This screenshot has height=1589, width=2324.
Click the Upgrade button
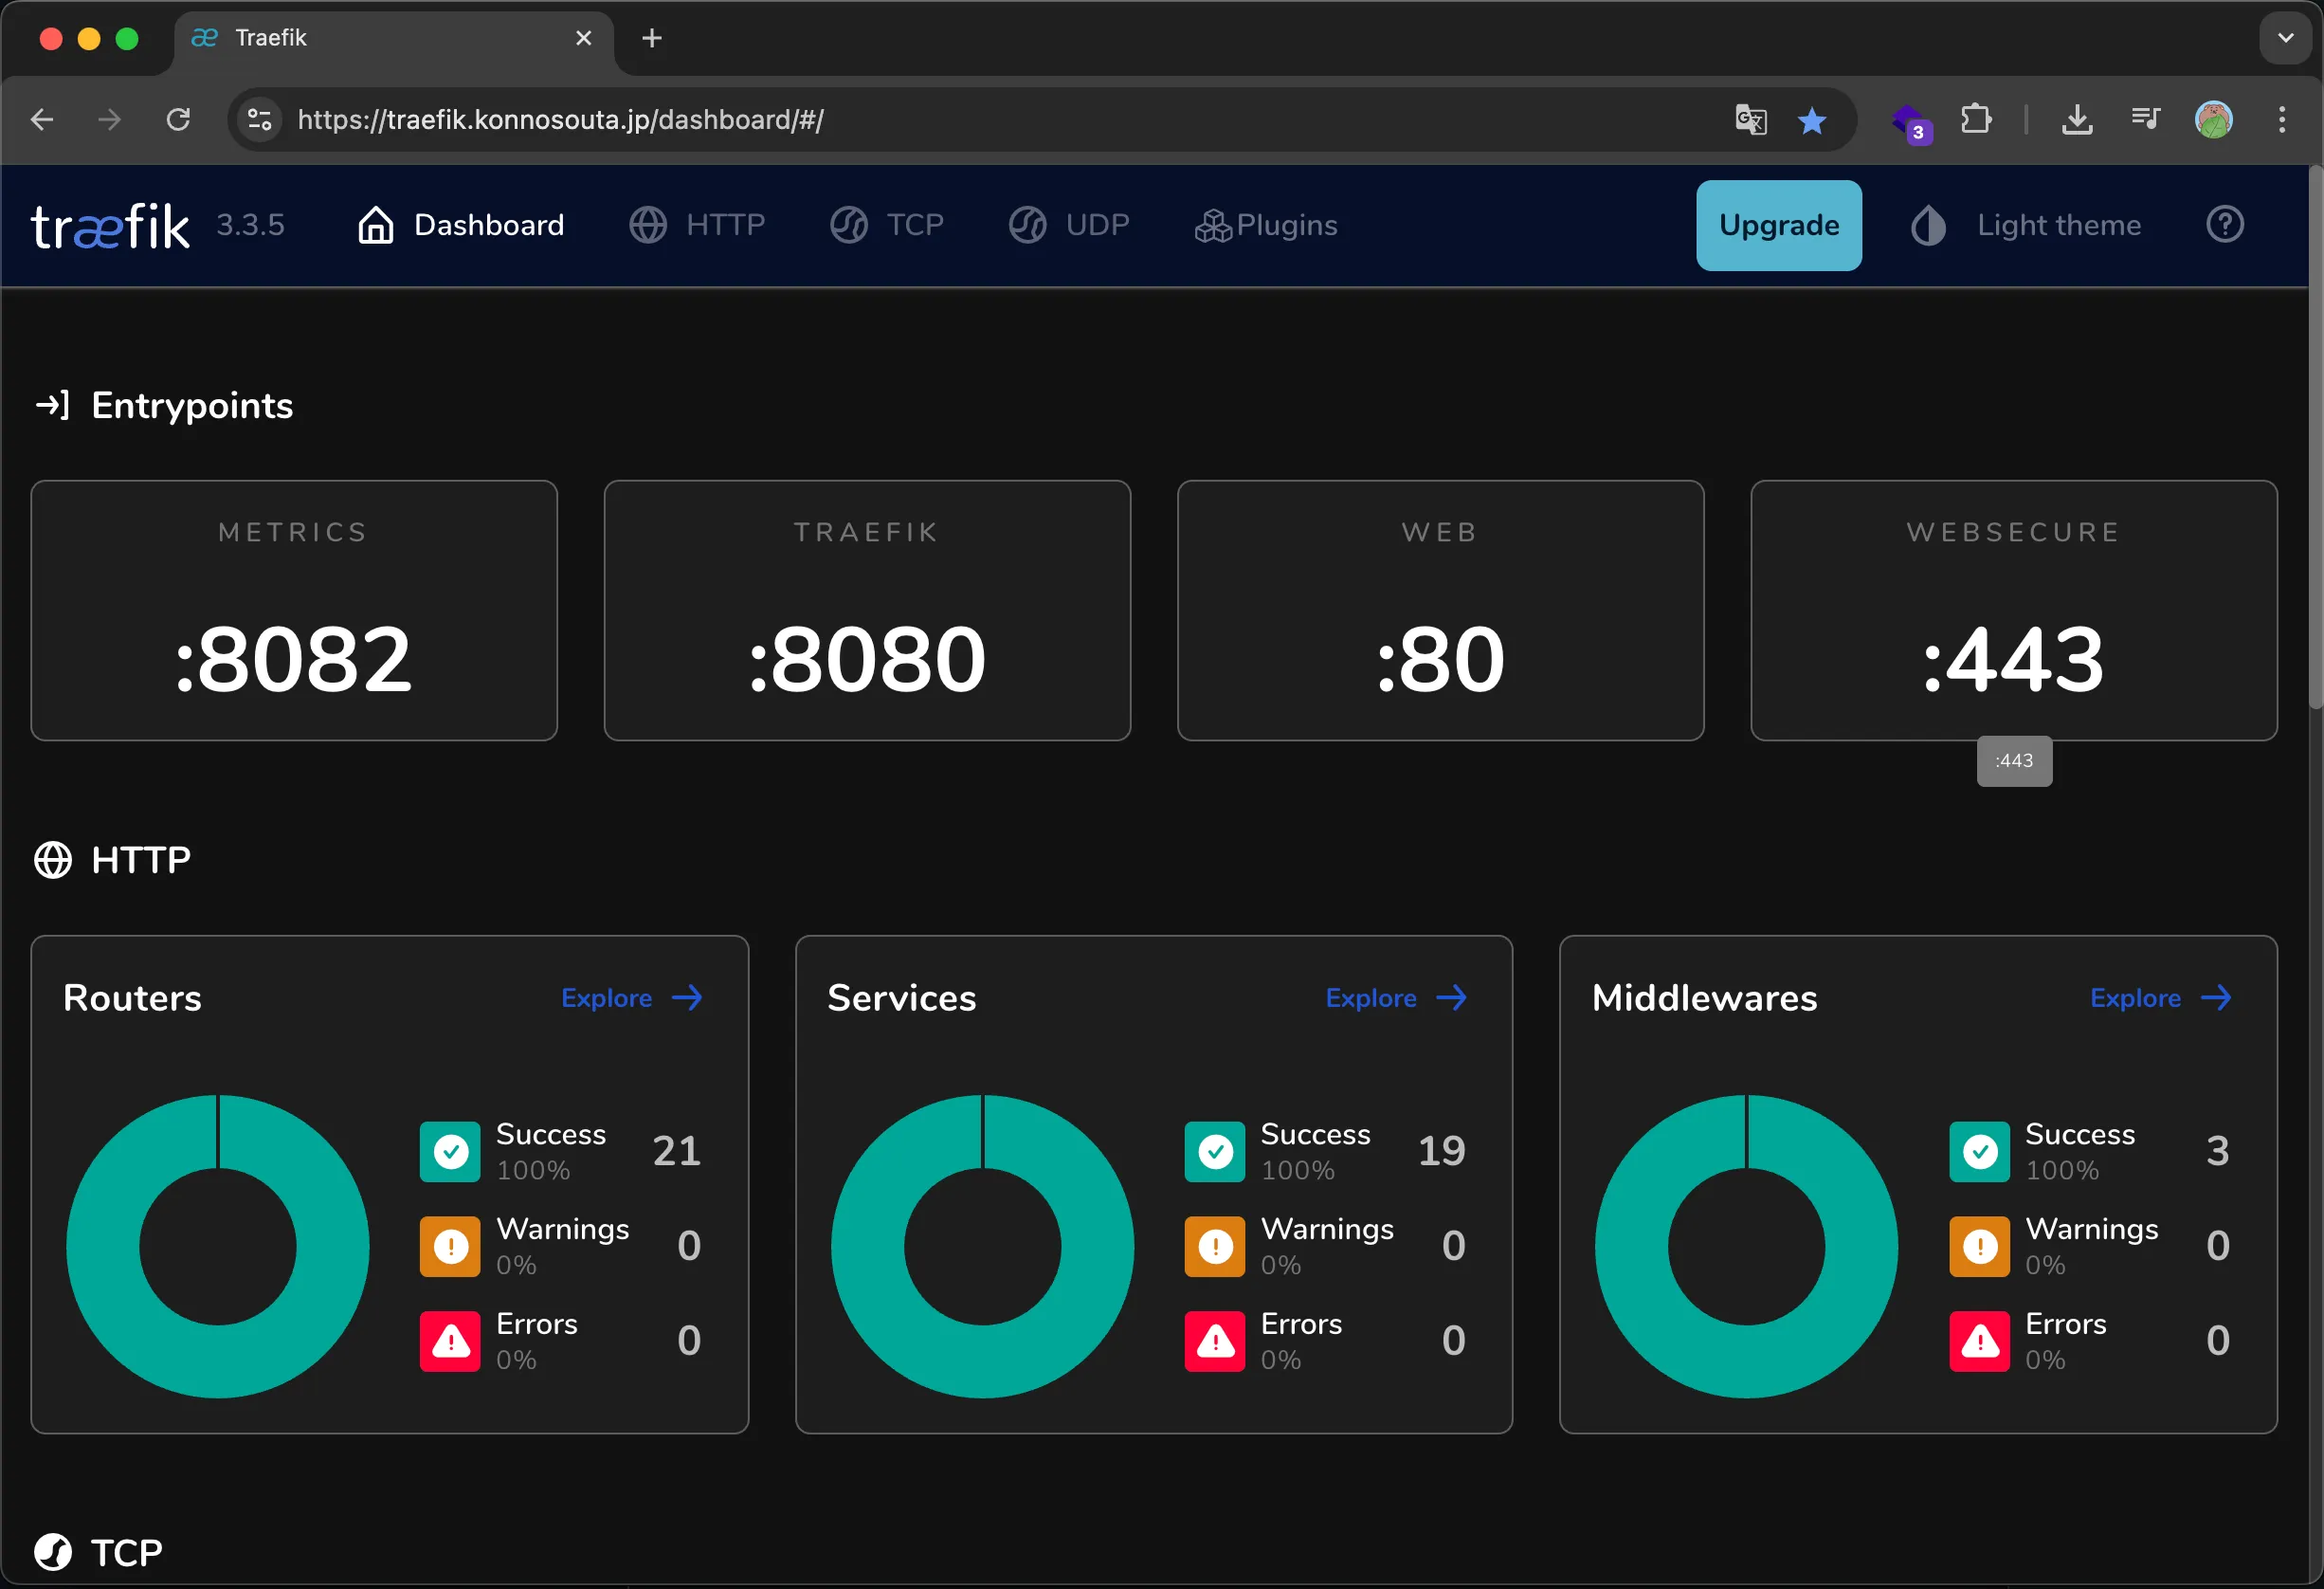coord(1778,225)
